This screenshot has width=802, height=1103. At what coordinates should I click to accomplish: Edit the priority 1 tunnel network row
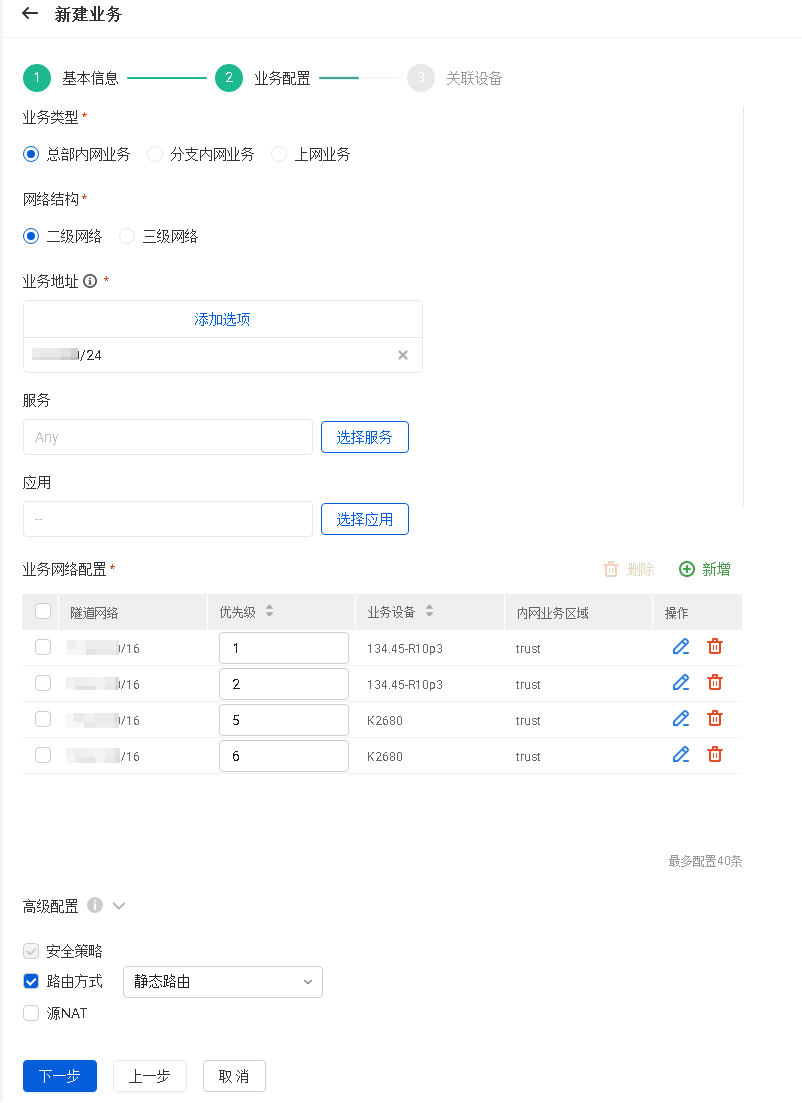(681, 647)
